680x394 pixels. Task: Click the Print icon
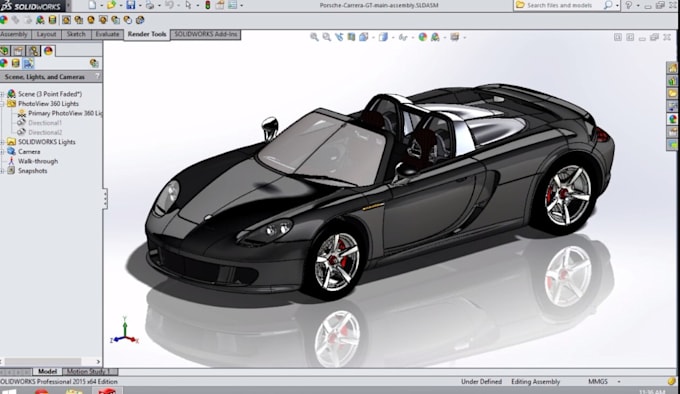pyautogui.click(x=150, y=5)
